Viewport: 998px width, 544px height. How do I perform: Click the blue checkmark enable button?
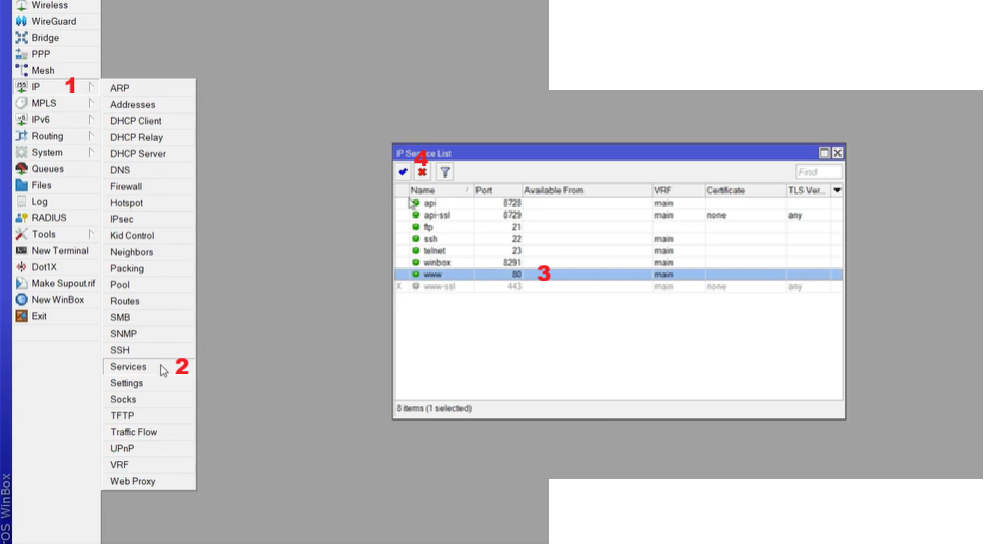pyautogui.click(x=403, y=172)
